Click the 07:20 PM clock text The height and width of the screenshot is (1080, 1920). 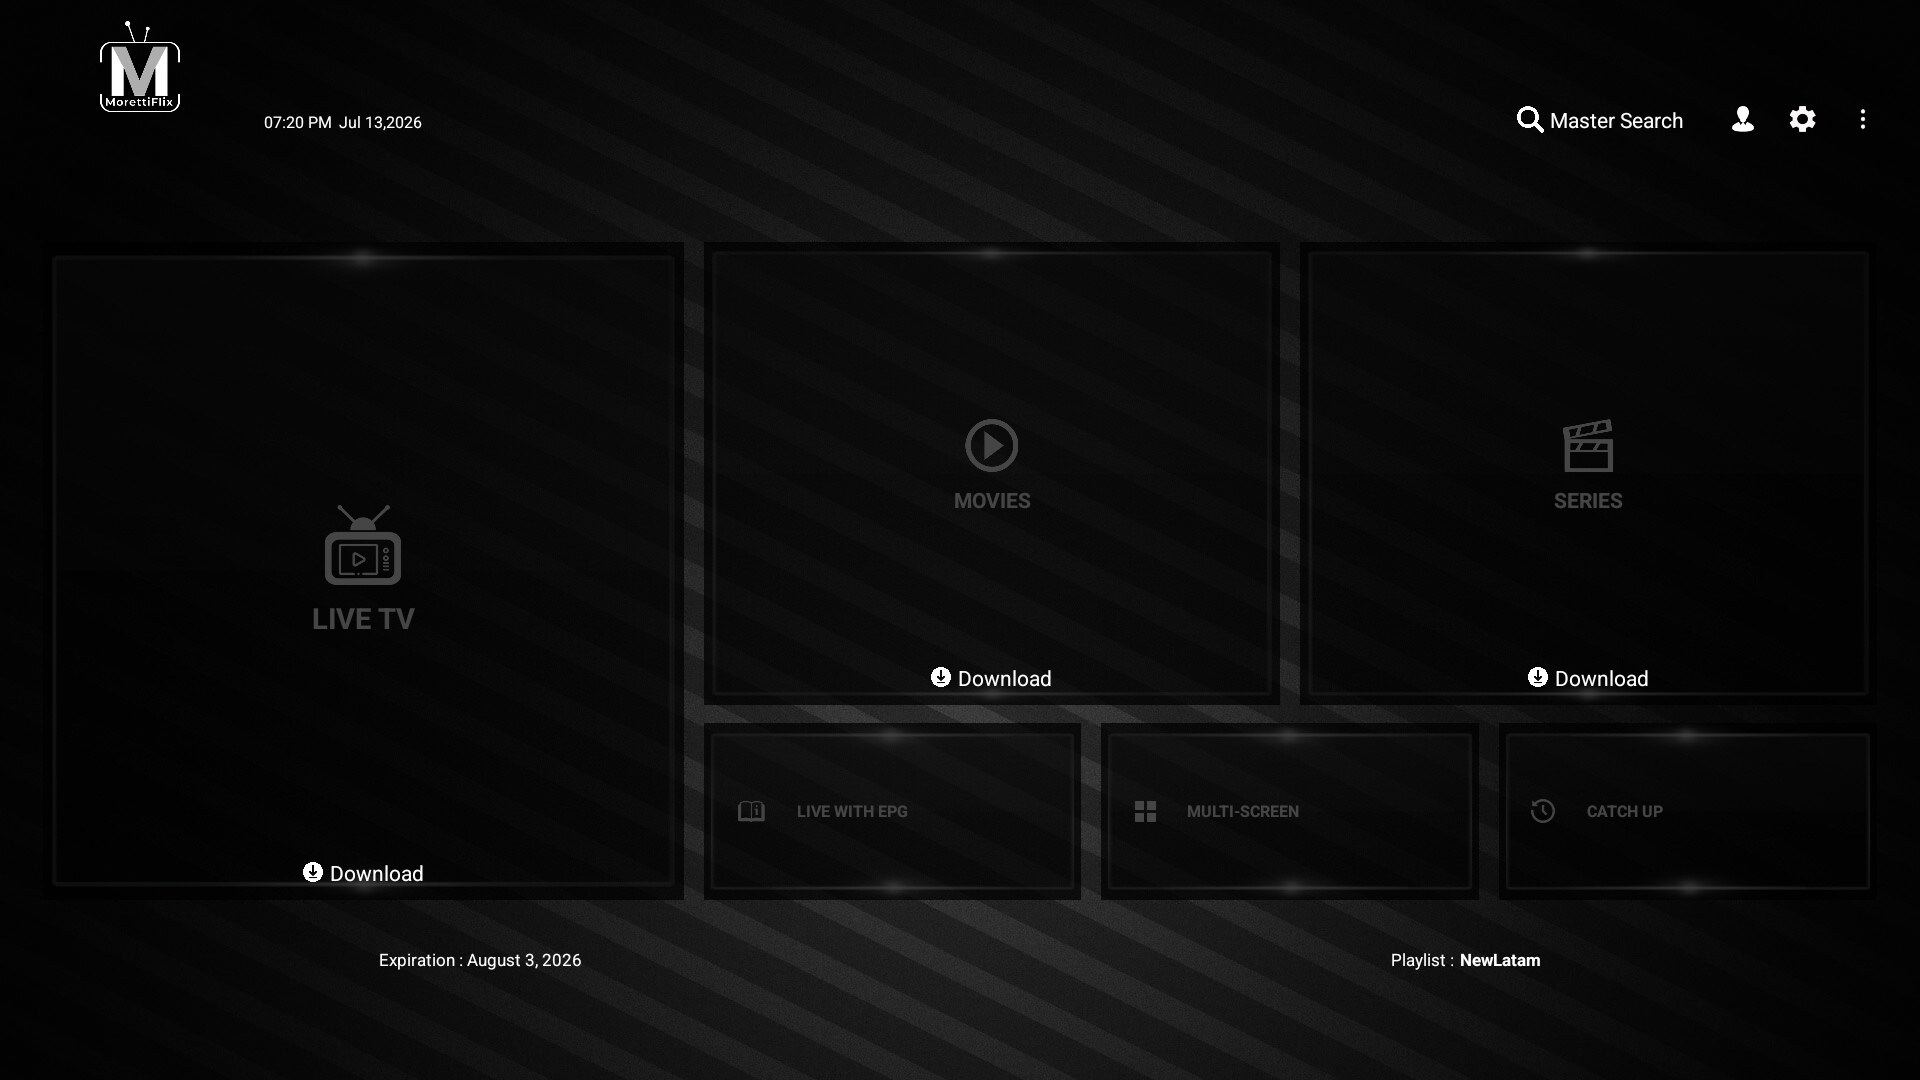[297, 122]
